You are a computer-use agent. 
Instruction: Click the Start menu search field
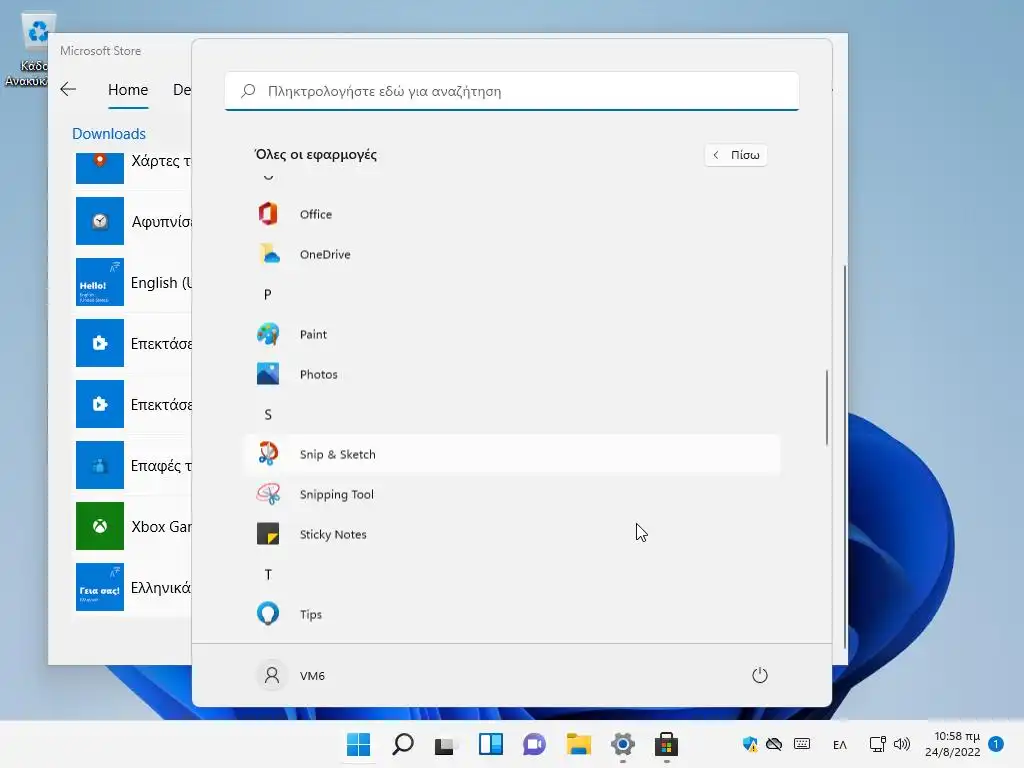512,91
